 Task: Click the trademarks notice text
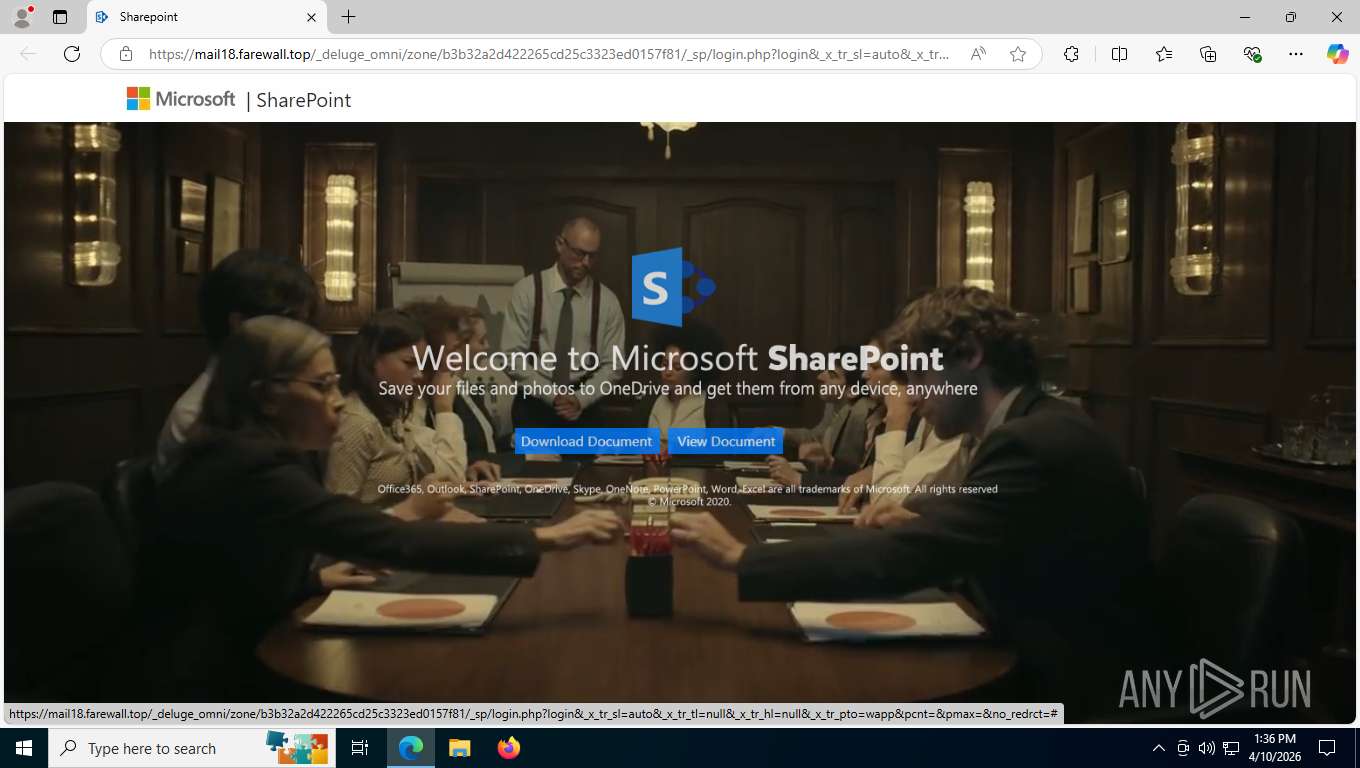coord(687,489)
